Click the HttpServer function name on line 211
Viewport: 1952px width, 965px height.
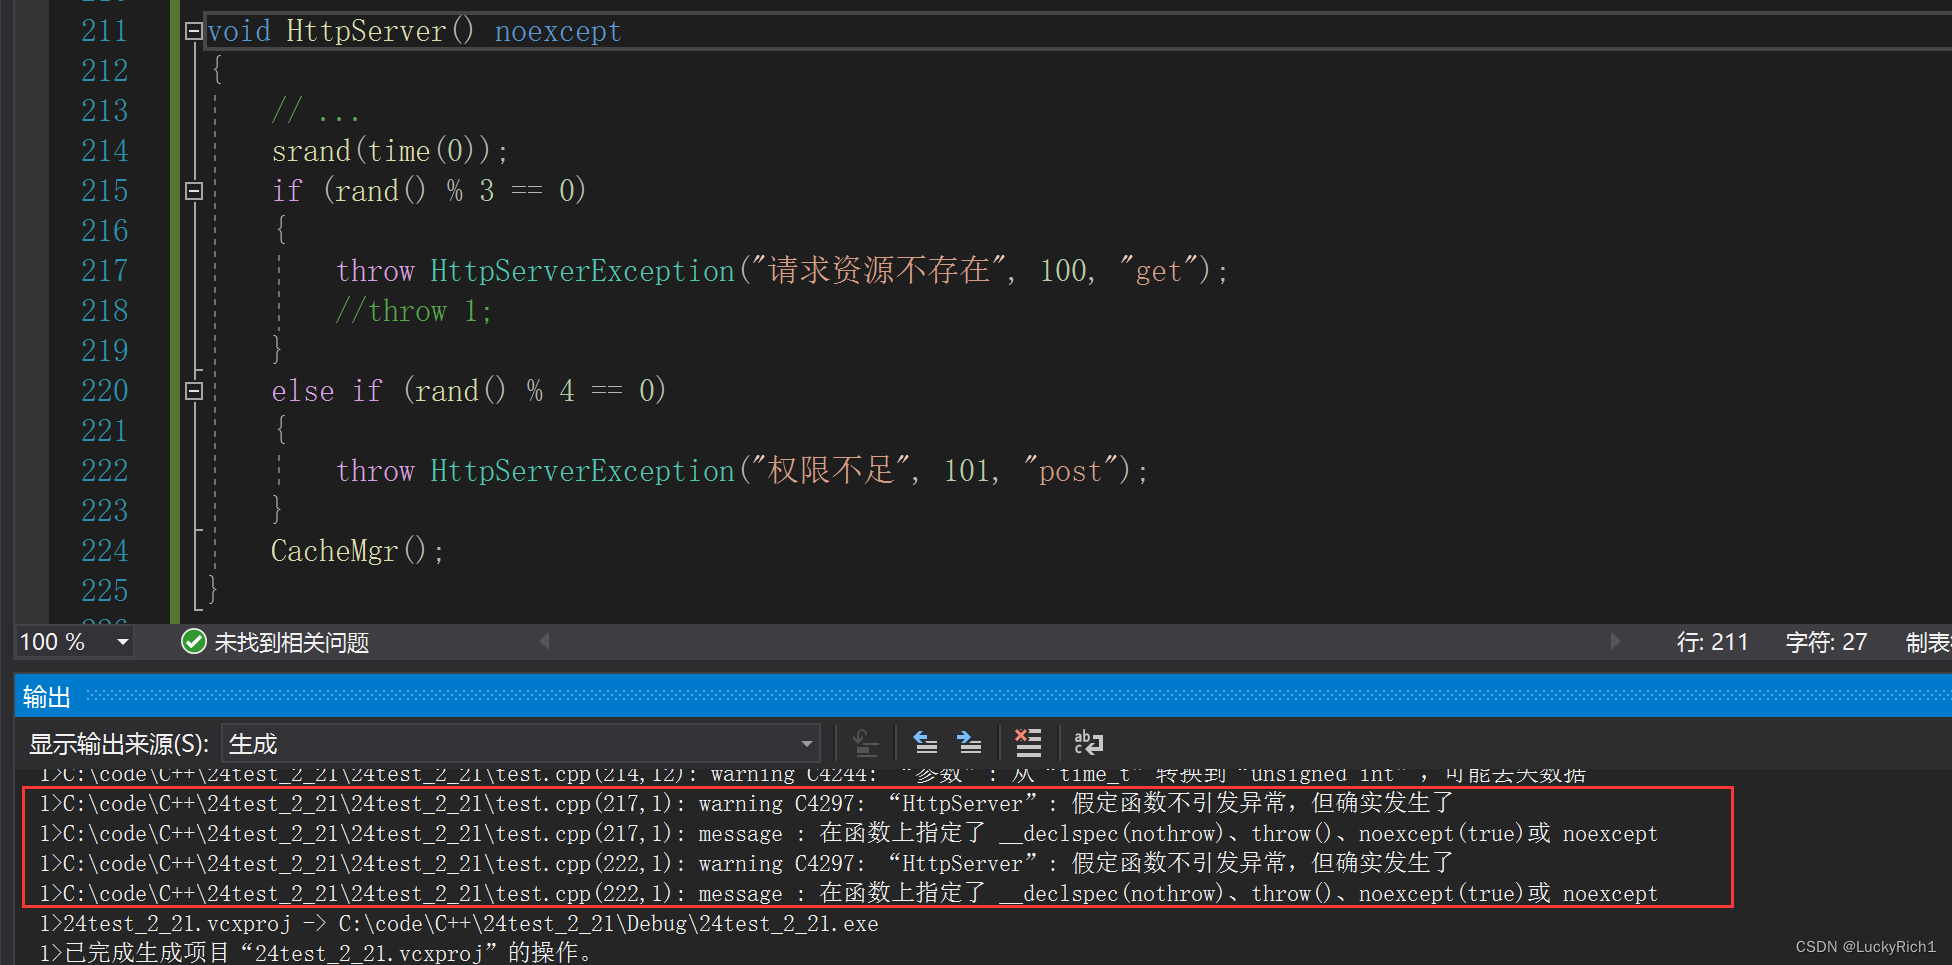(366, 32)
